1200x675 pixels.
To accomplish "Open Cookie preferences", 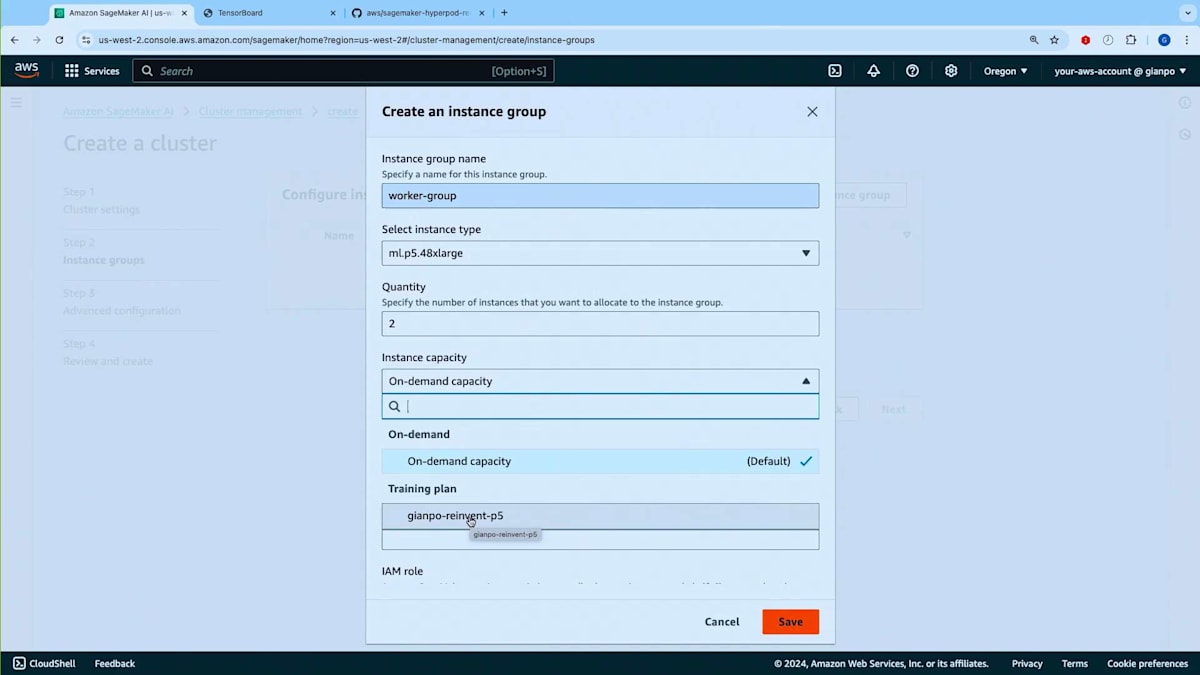I will pyautogui.click(x=1147, y=663).
